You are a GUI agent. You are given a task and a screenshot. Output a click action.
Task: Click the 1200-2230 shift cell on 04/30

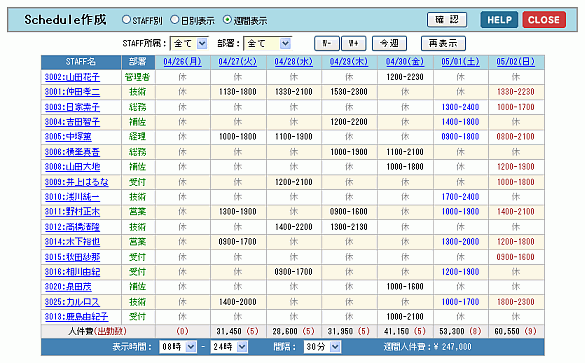point(405,77)
